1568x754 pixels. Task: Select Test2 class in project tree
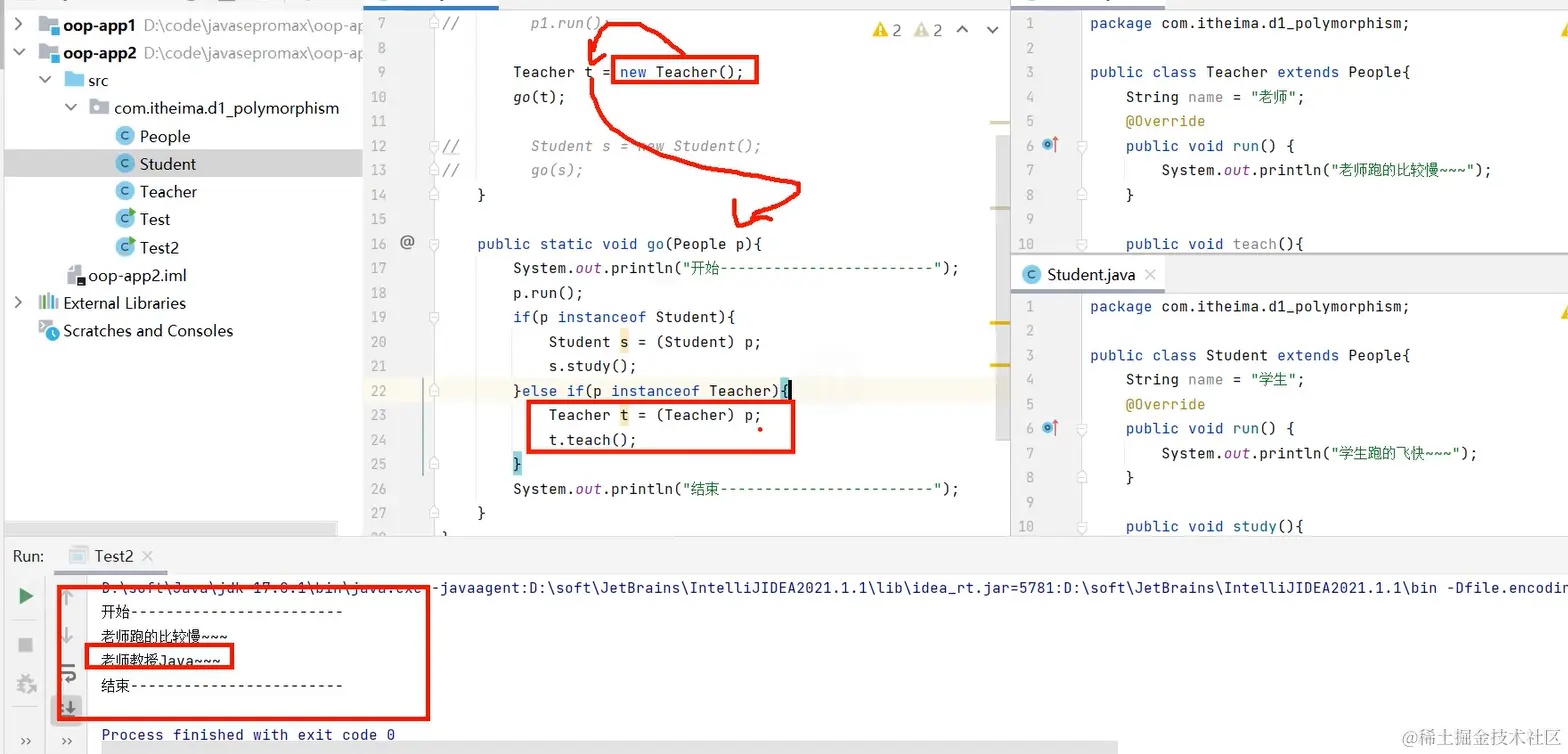coord(159,247)
